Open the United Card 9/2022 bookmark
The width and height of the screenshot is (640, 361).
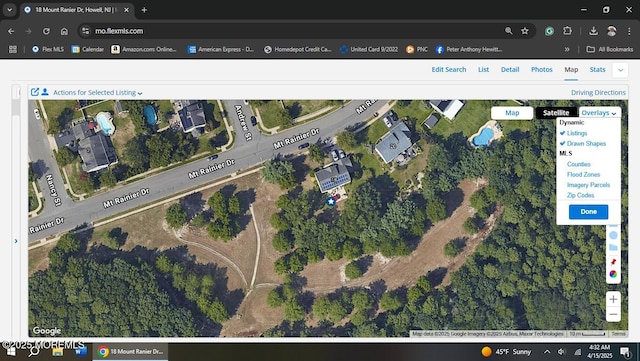369,49
